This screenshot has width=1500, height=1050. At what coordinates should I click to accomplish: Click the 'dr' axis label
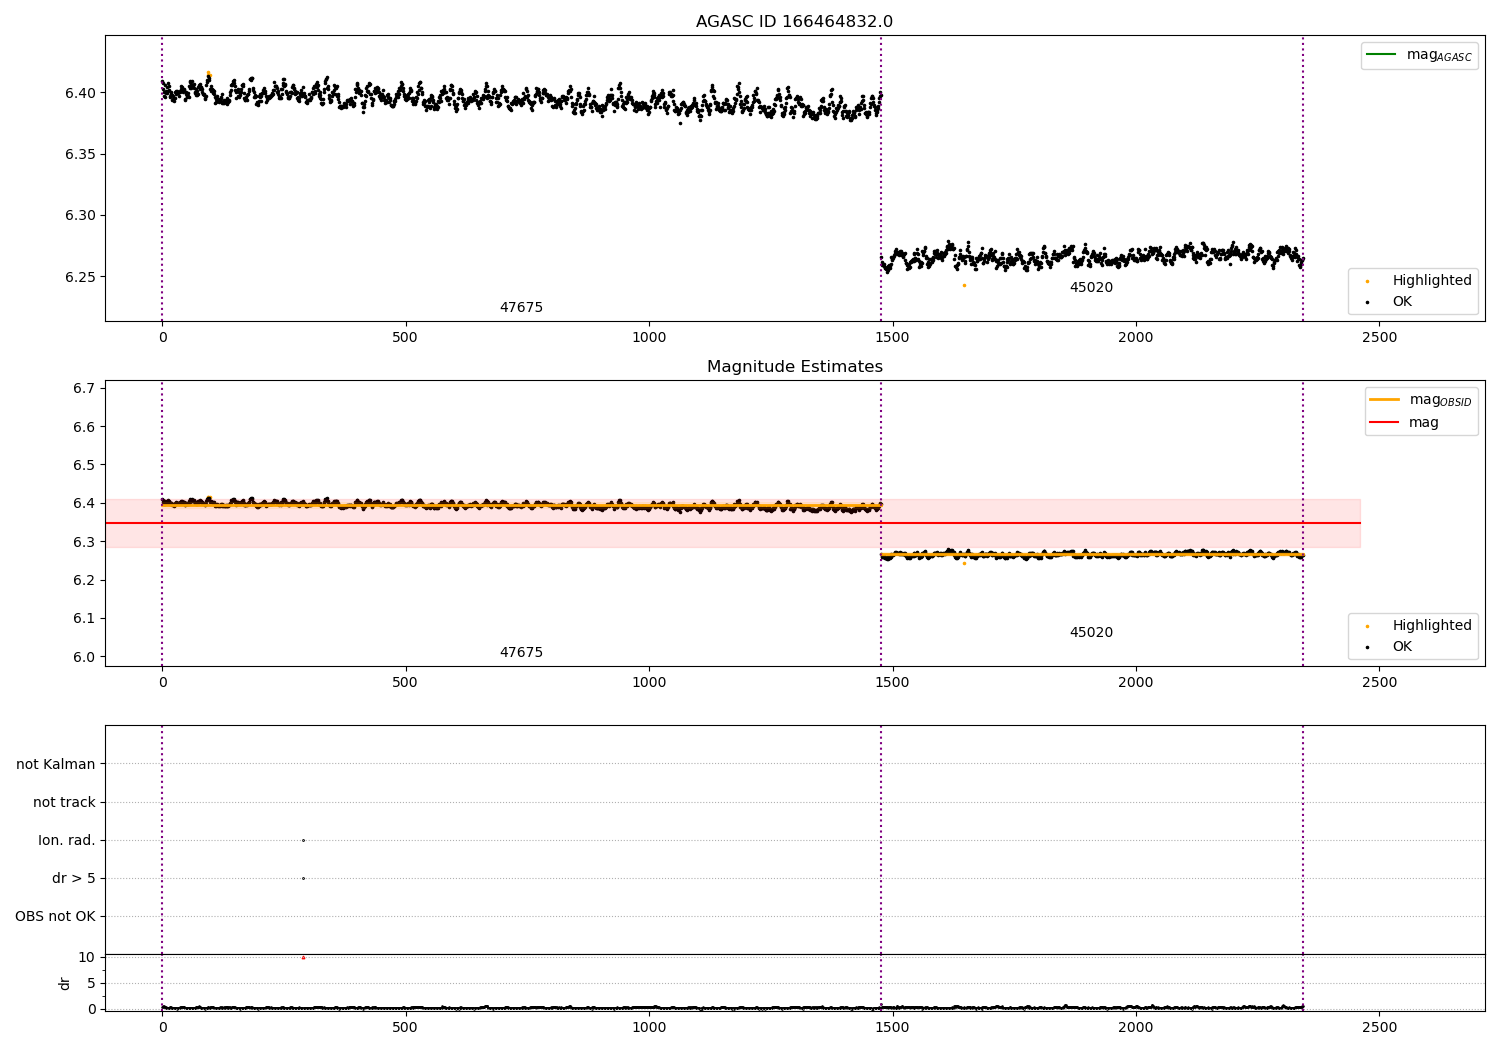65,983
